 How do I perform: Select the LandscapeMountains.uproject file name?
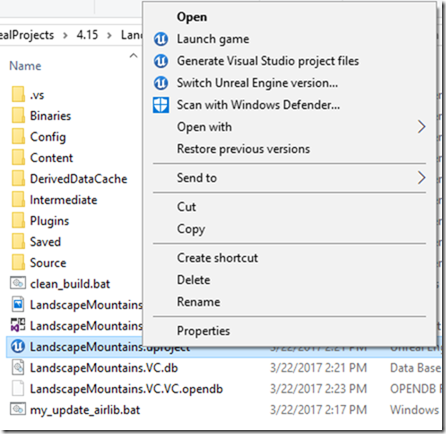(x=110, y=347)
